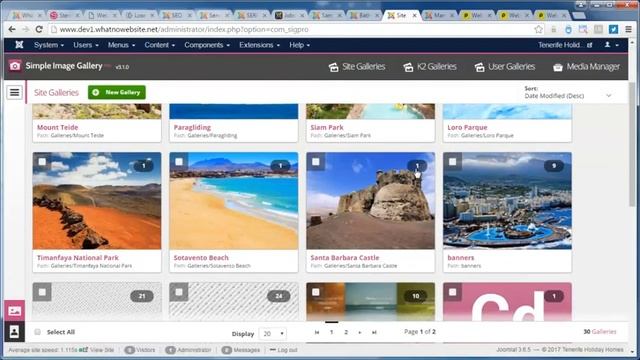Select Santa Barbara Castle gallery checkbox
The width and height of the screenshot is (640, 360).
pyautogui.click(x=316, y=162)
